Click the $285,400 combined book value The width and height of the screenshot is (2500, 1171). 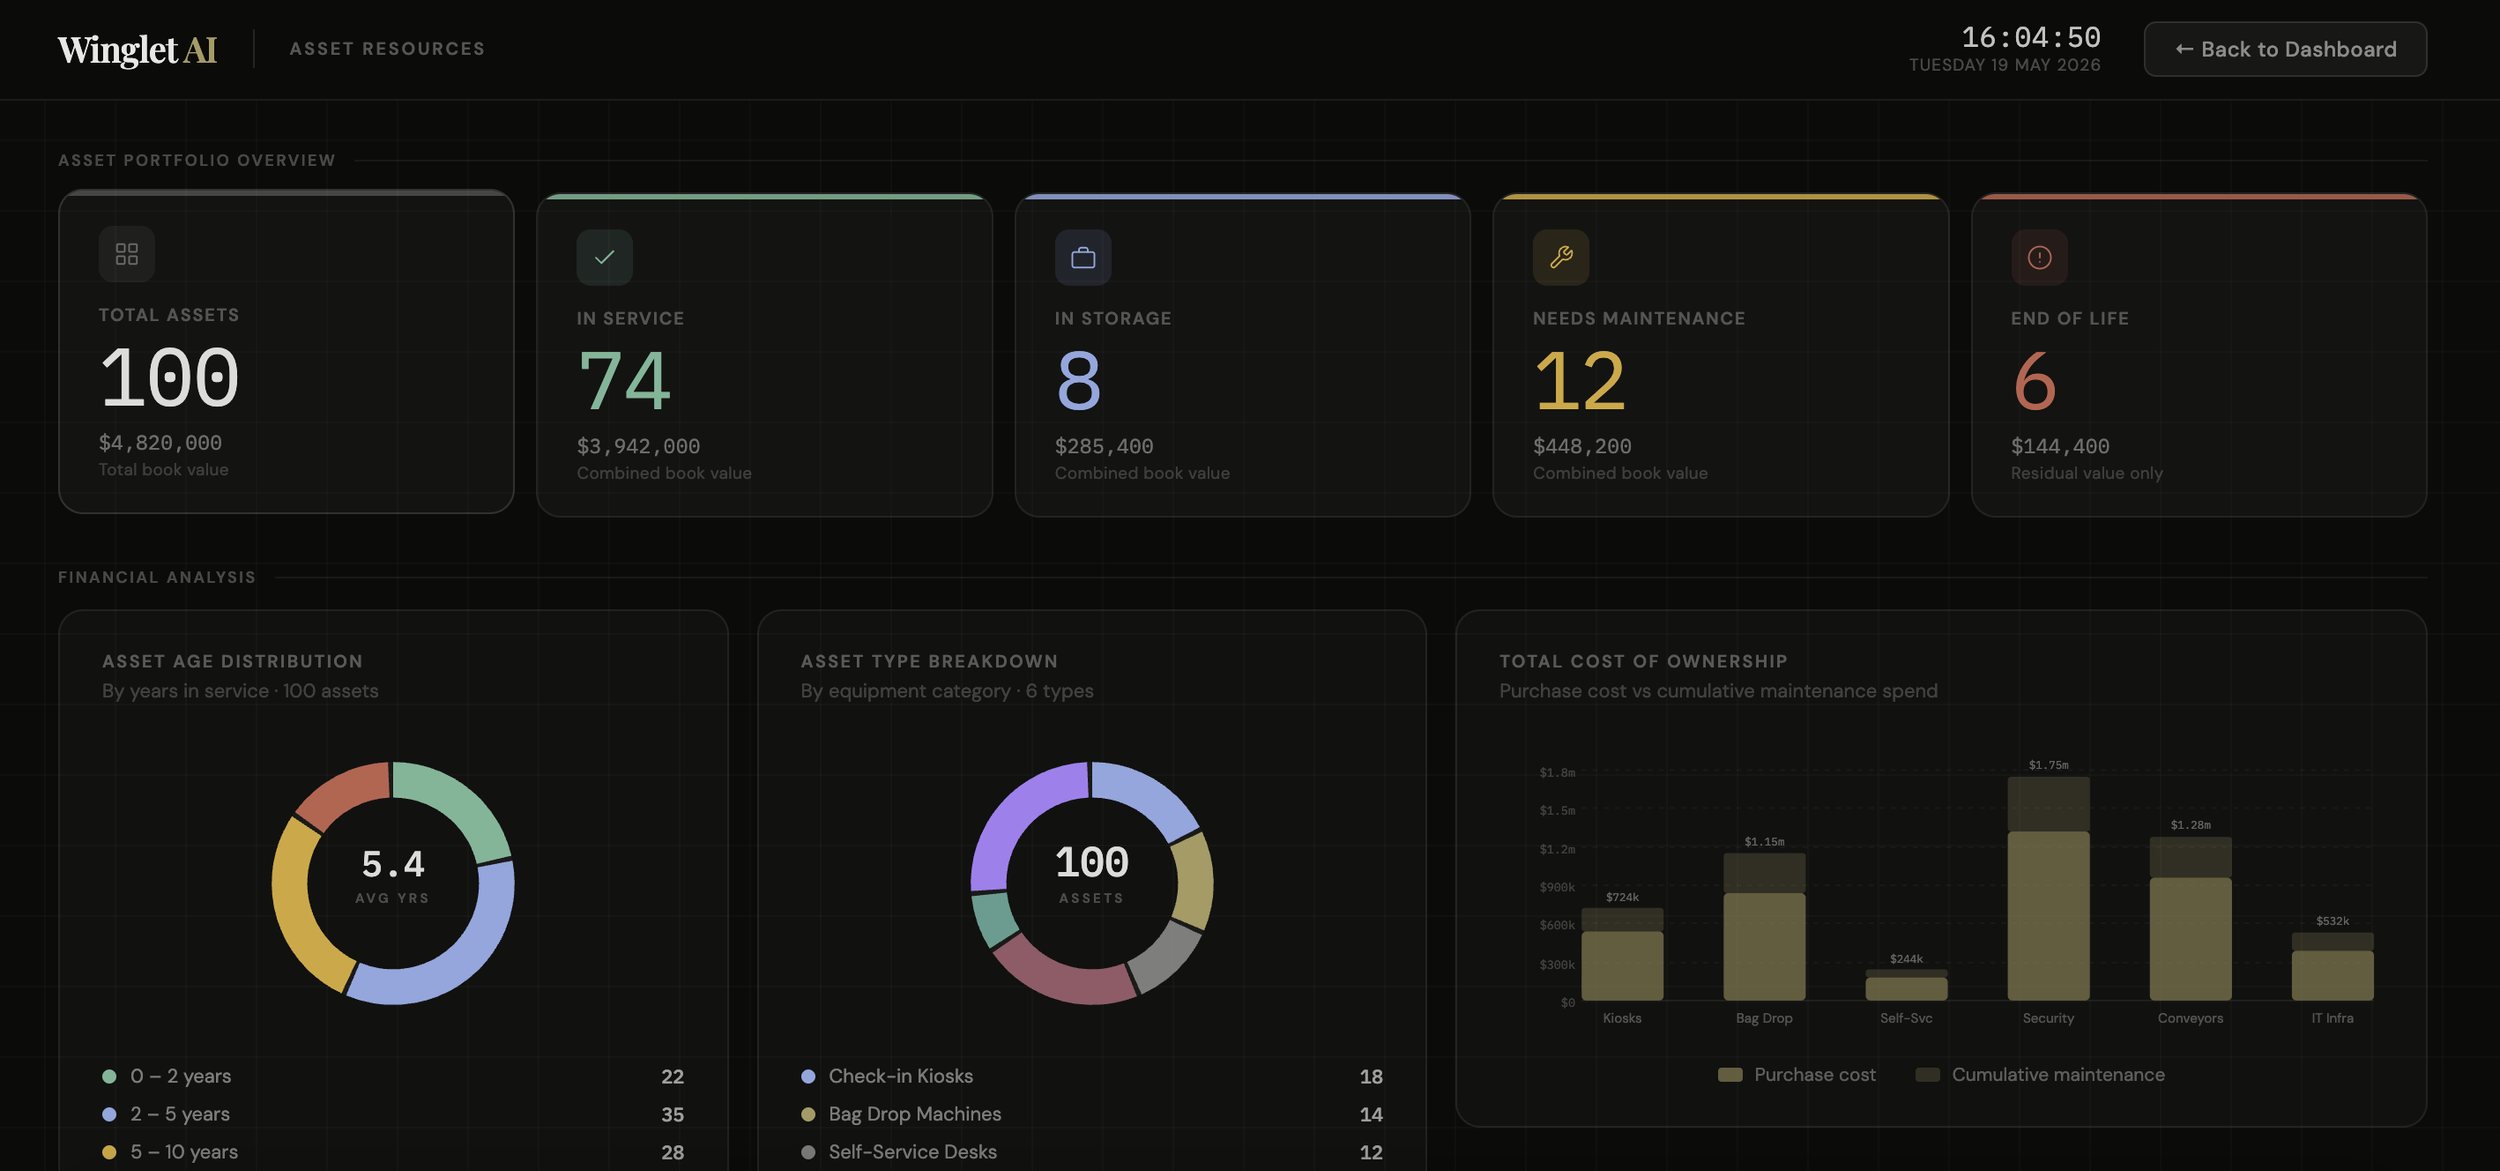1104,446
